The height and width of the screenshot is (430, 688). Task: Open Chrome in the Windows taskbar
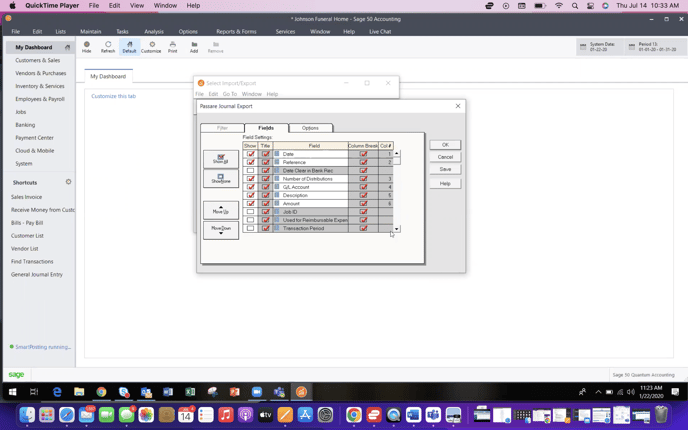[x=101, y=392]
